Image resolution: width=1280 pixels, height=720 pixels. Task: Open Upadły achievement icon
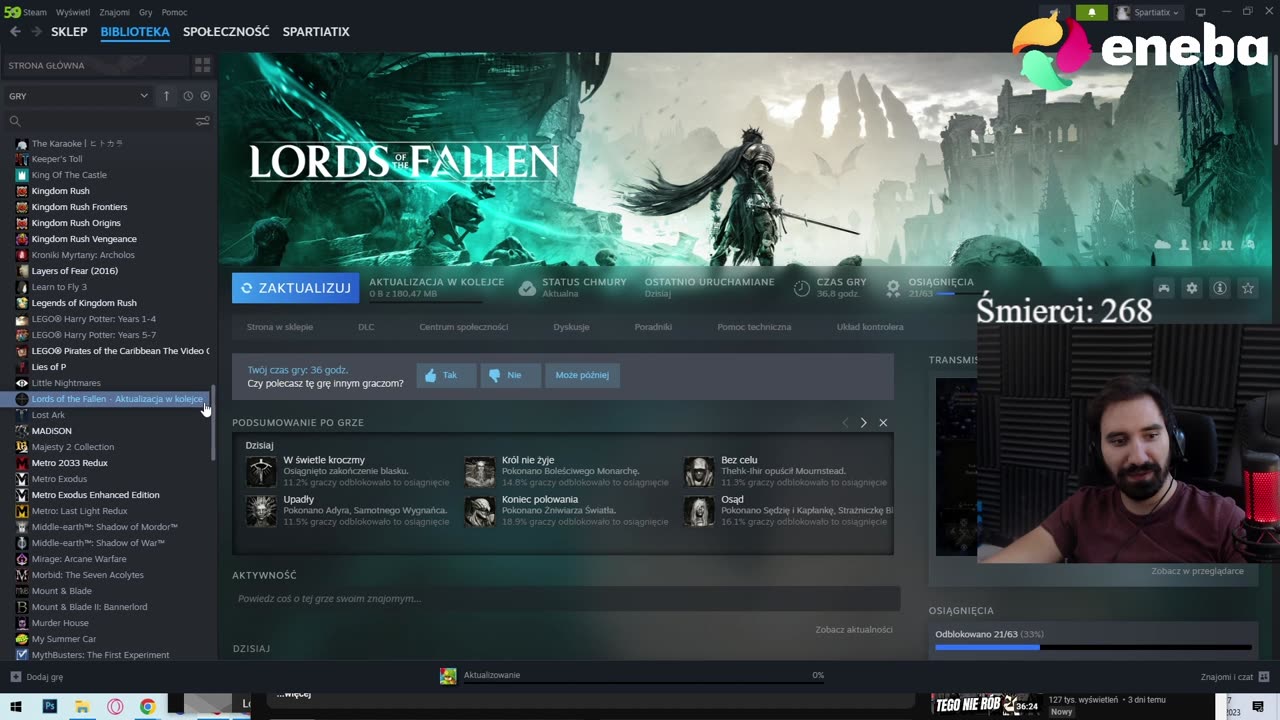coord(261,511)
